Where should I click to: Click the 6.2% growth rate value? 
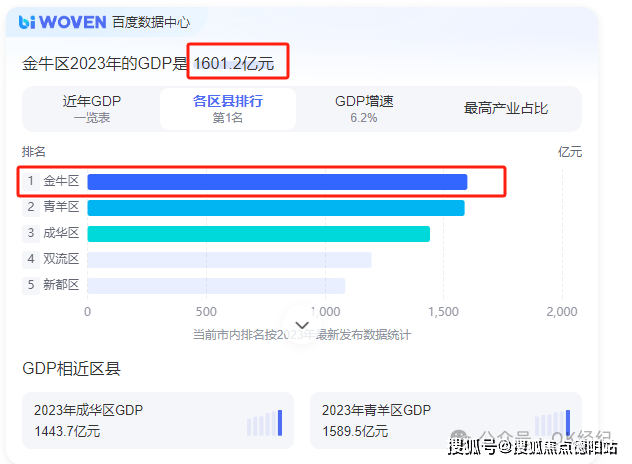[364, 118]
